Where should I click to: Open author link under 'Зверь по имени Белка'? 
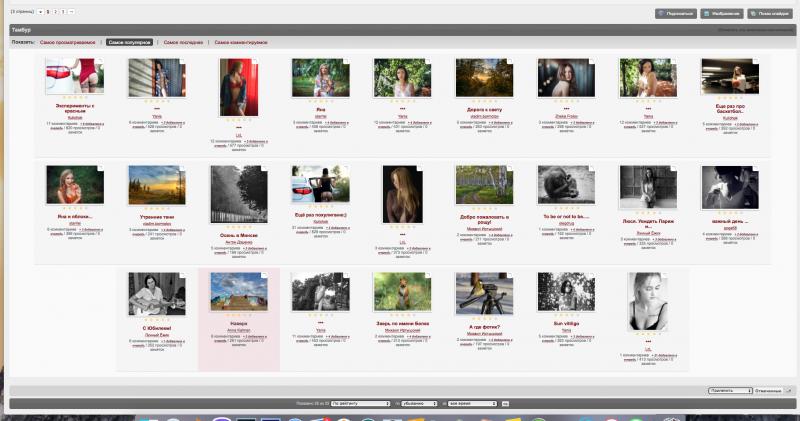coord(402,330)
